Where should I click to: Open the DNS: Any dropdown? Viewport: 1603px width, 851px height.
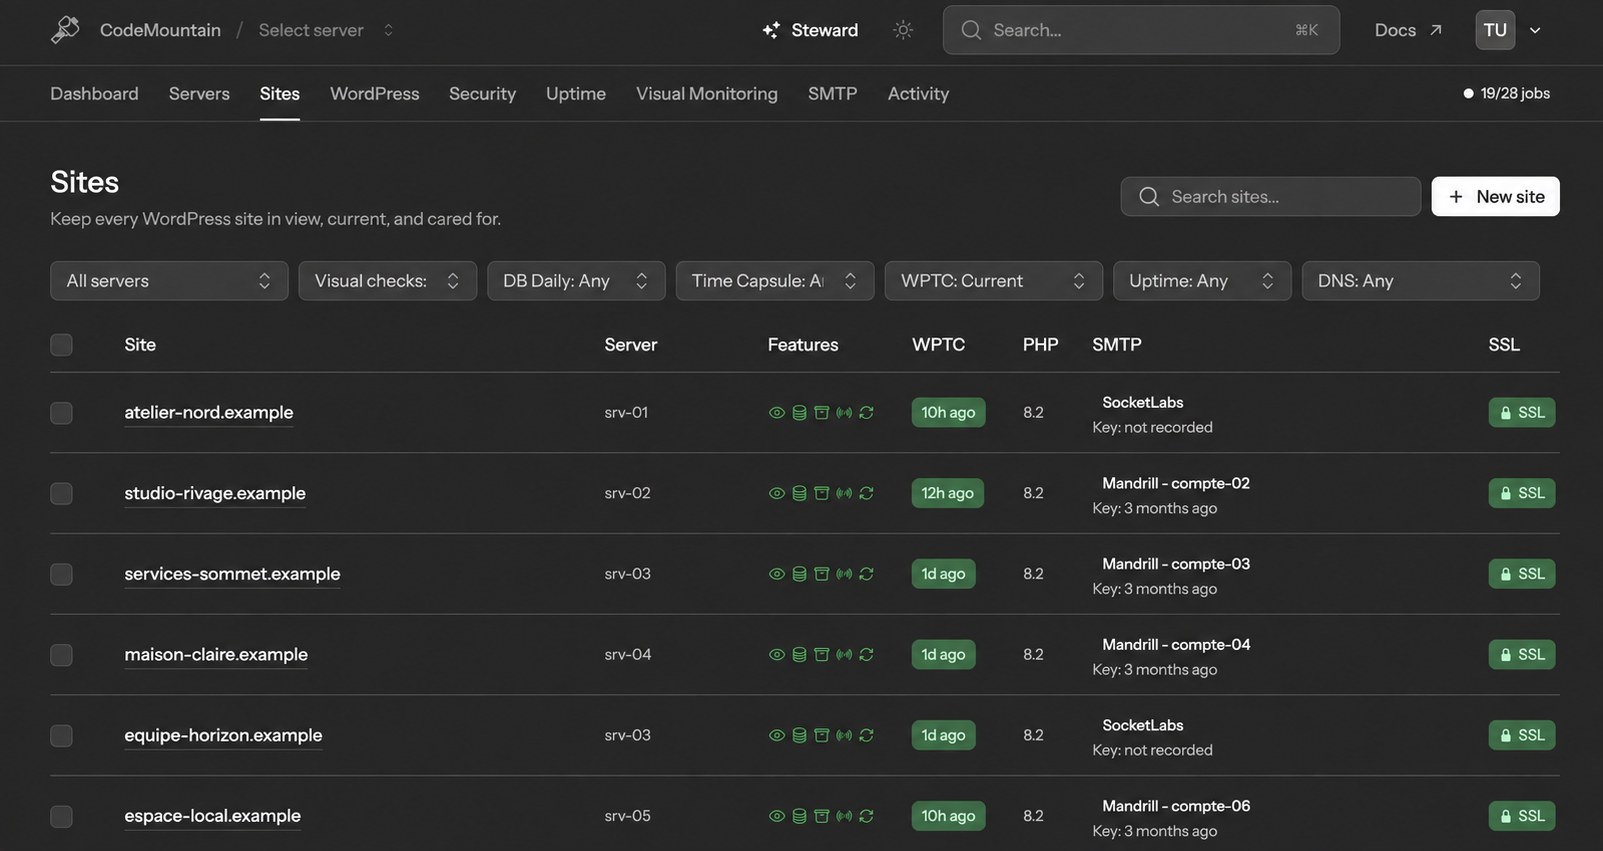point(1420,281)
